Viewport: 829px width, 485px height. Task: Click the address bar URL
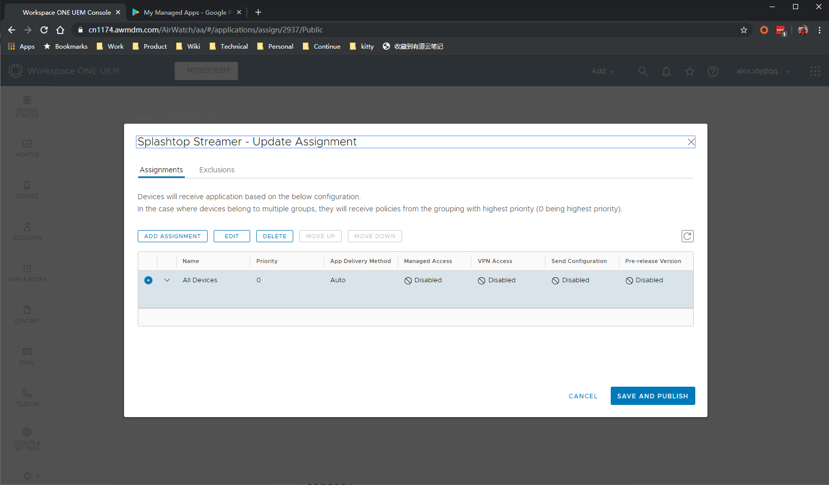click(x=206, y=30)
